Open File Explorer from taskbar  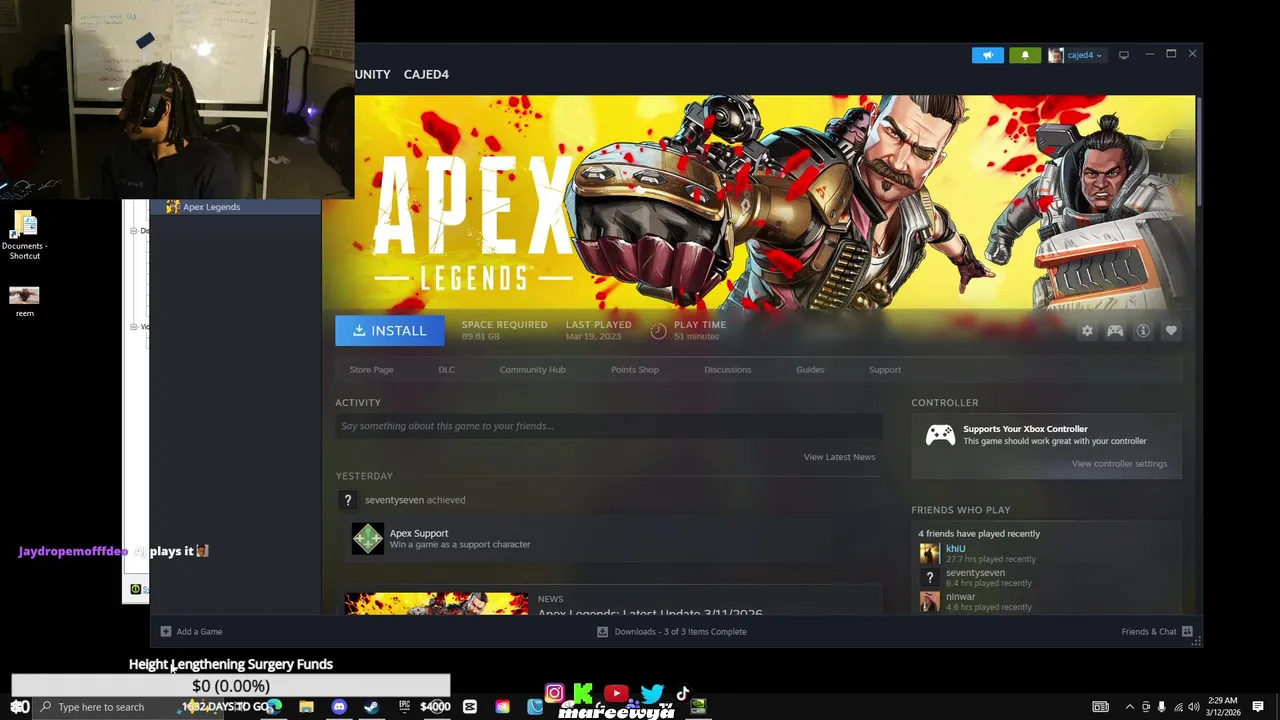point(306,707)
